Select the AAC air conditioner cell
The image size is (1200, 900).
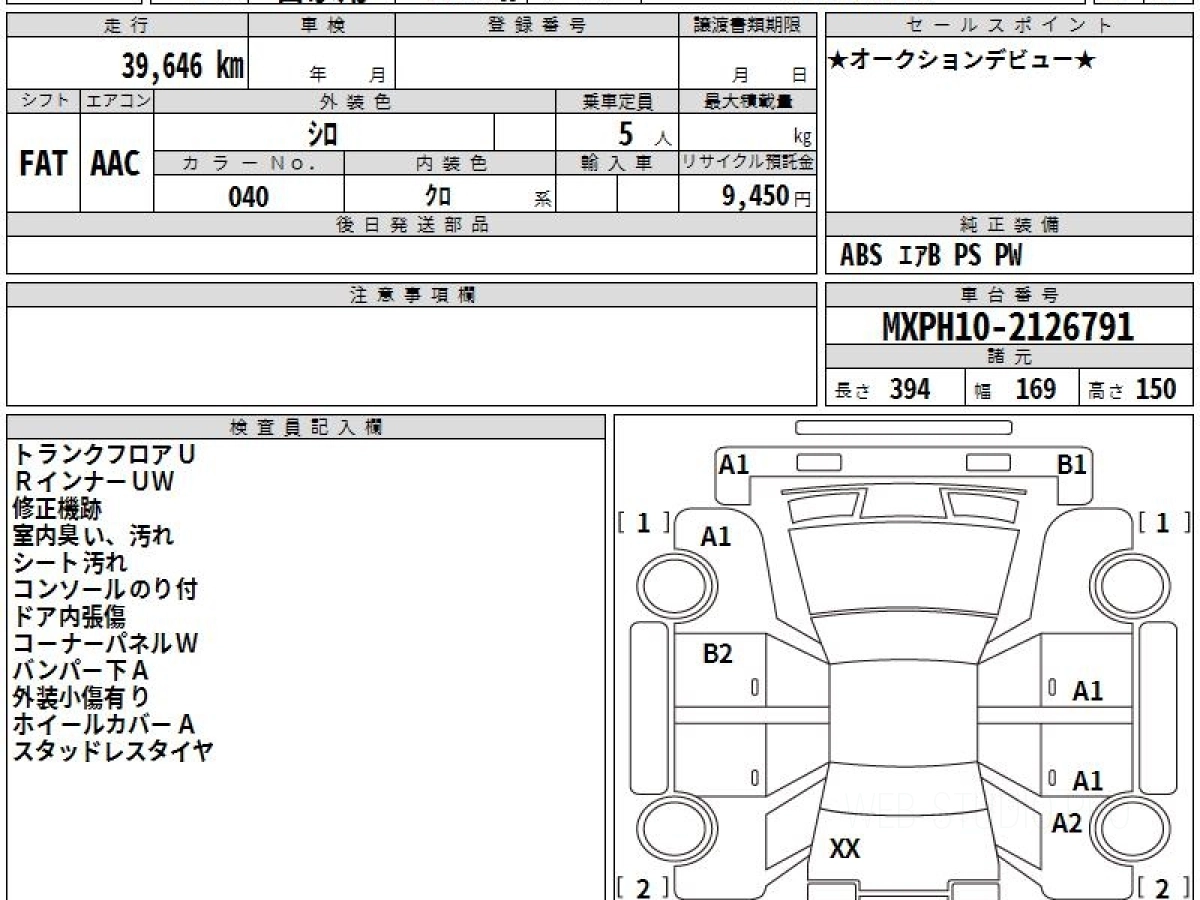coord(116,163)
